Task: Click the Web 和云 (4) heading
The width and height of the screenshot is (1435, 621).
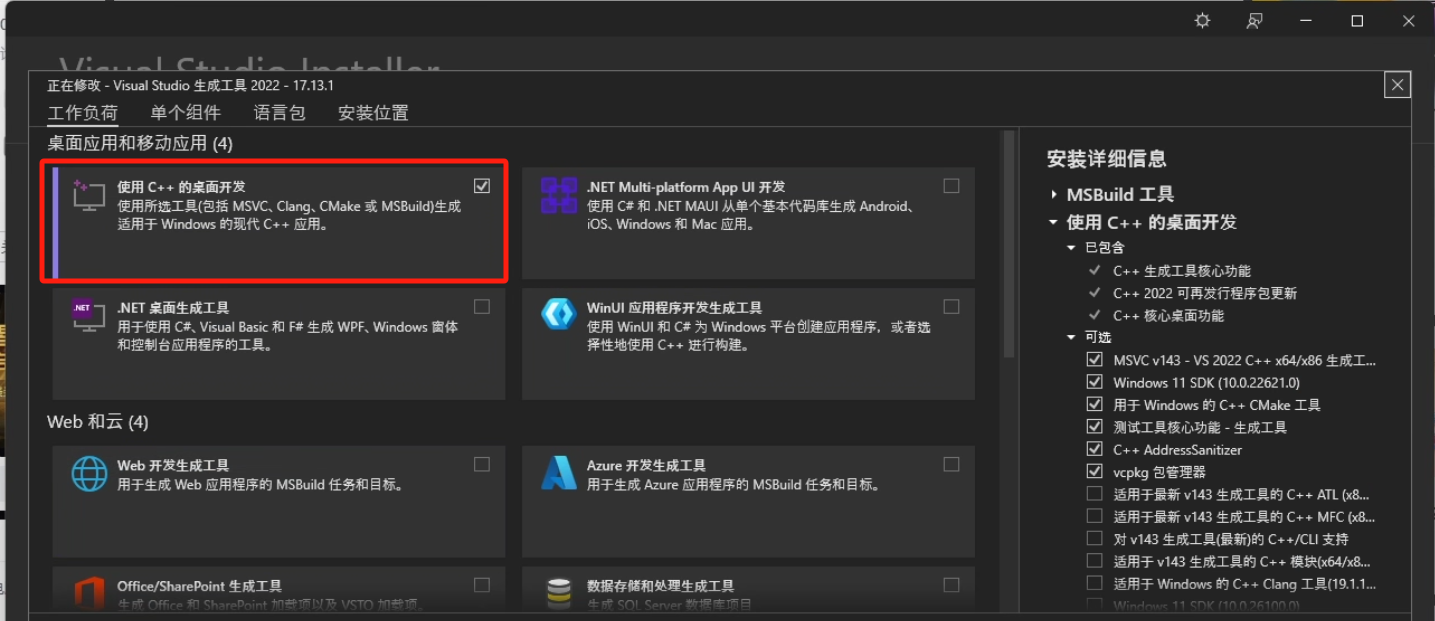Action: click(x=98, y=422)
